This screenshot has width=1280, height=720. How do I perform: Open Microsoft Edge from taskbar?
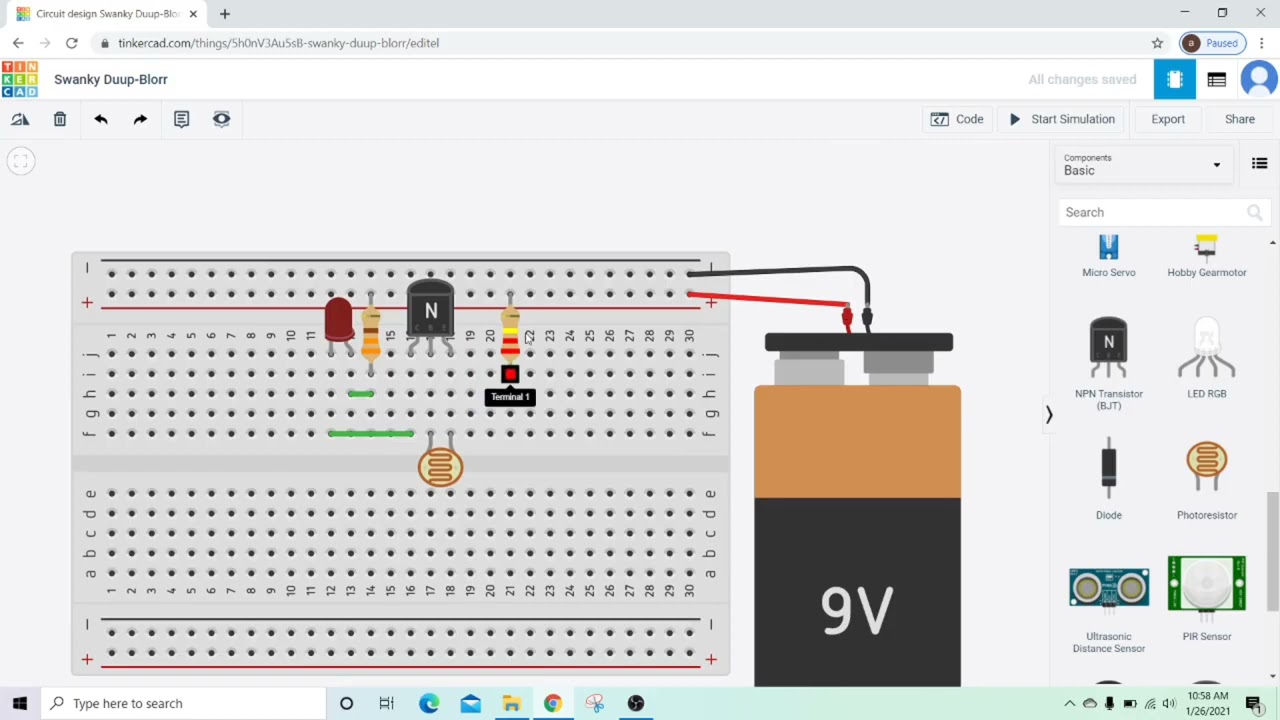(429, 703)
